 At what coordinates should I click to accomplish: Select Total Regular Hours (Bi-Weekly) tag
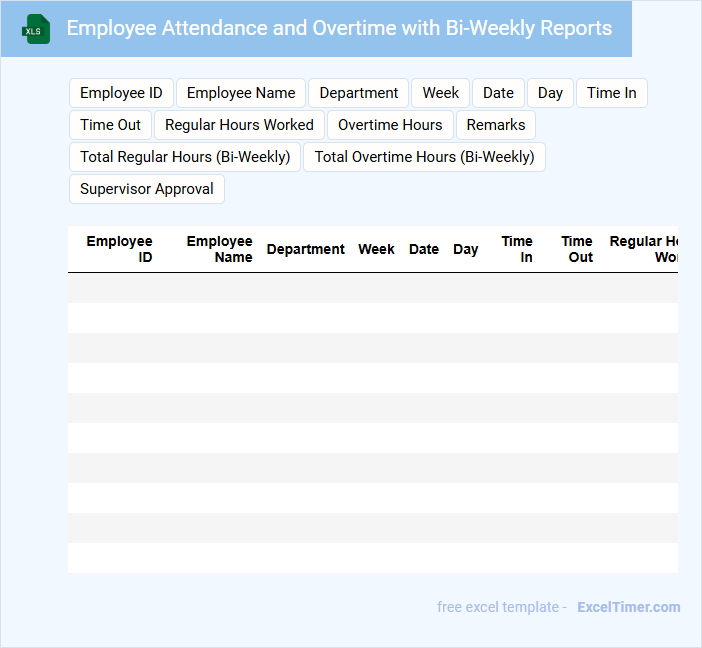coord(185,157)
